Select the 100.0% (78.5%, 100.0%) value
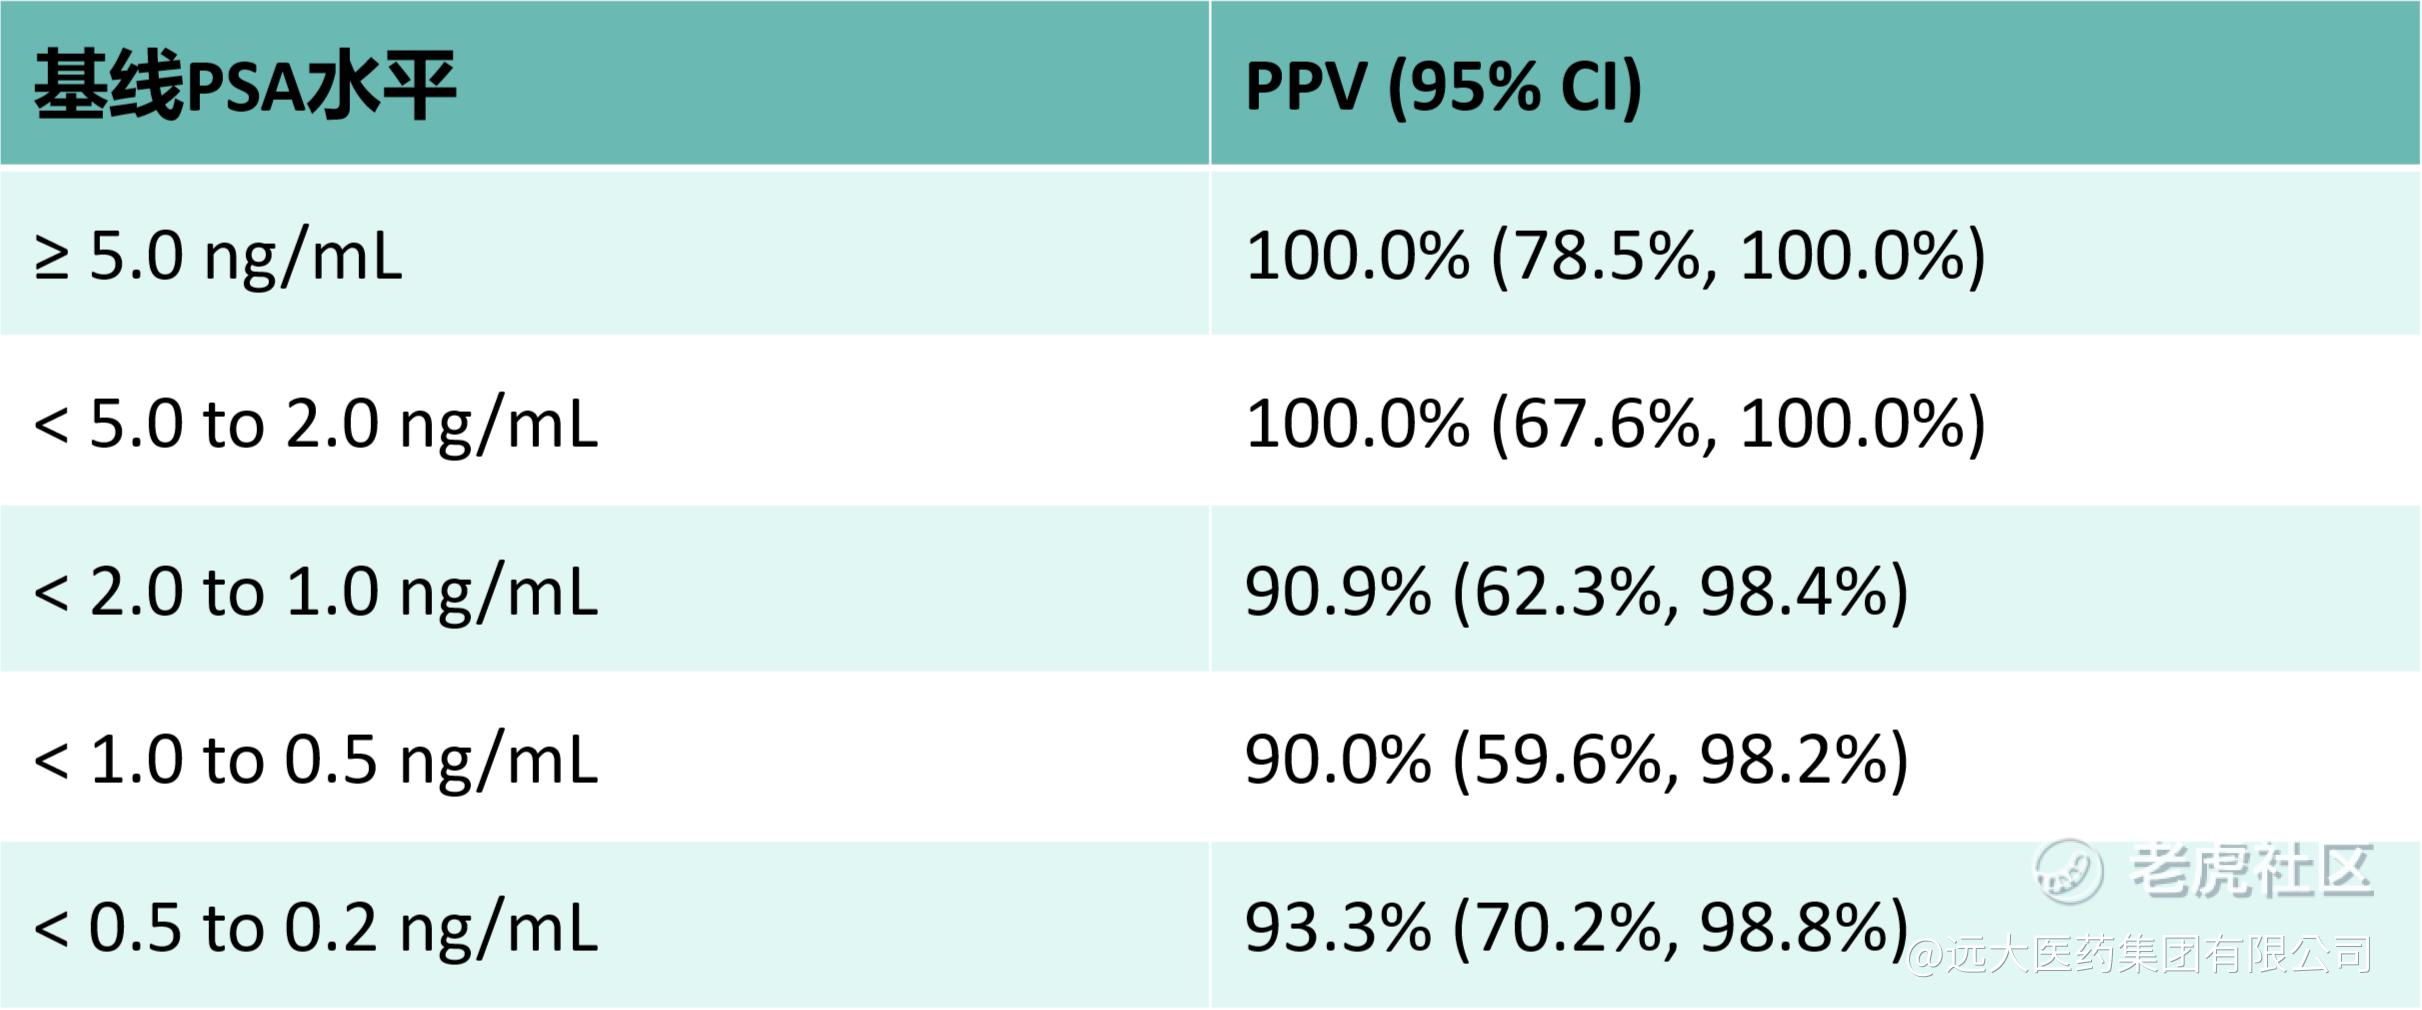Viewport: 2422px width, 1010px height. (1616, 256)
